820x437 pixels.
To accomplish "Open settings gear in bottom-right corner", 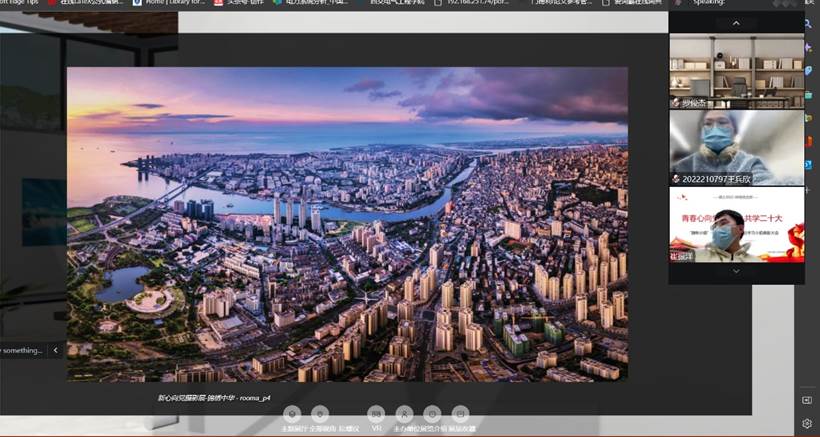I will pos(807,423).
